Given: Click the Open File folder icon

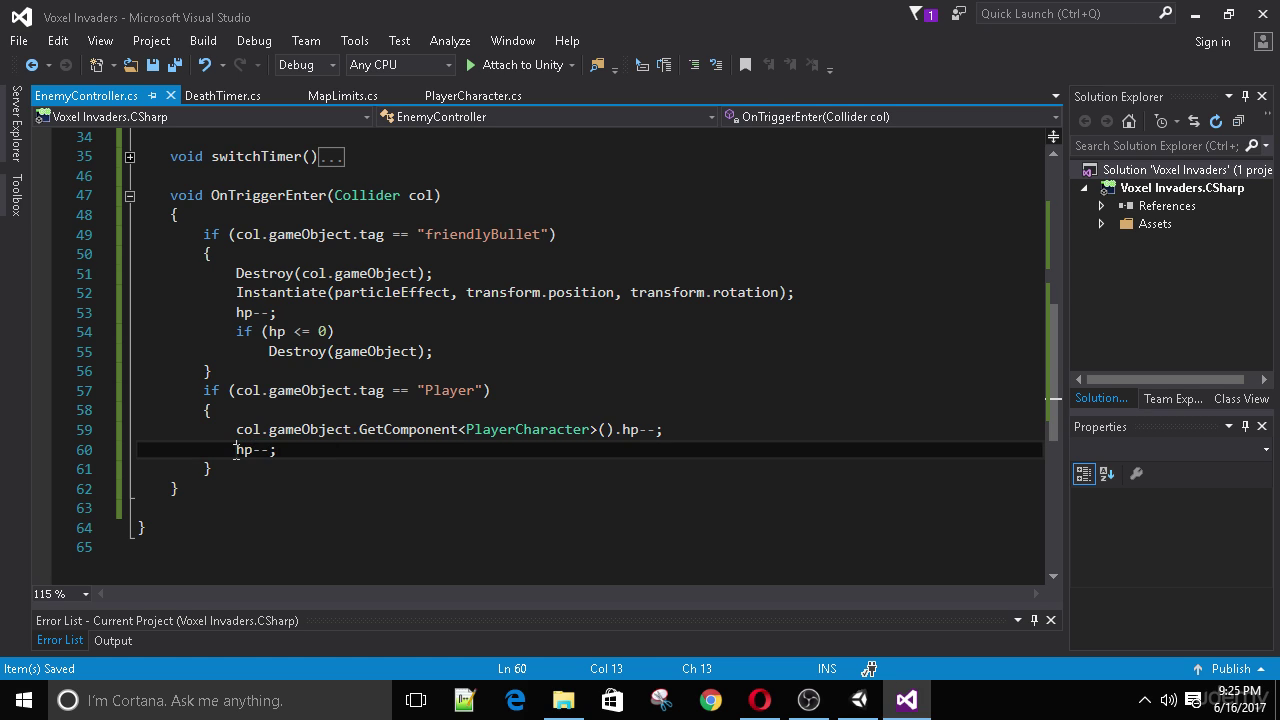Looking at the screenshot, I should (x=130, y=65).
